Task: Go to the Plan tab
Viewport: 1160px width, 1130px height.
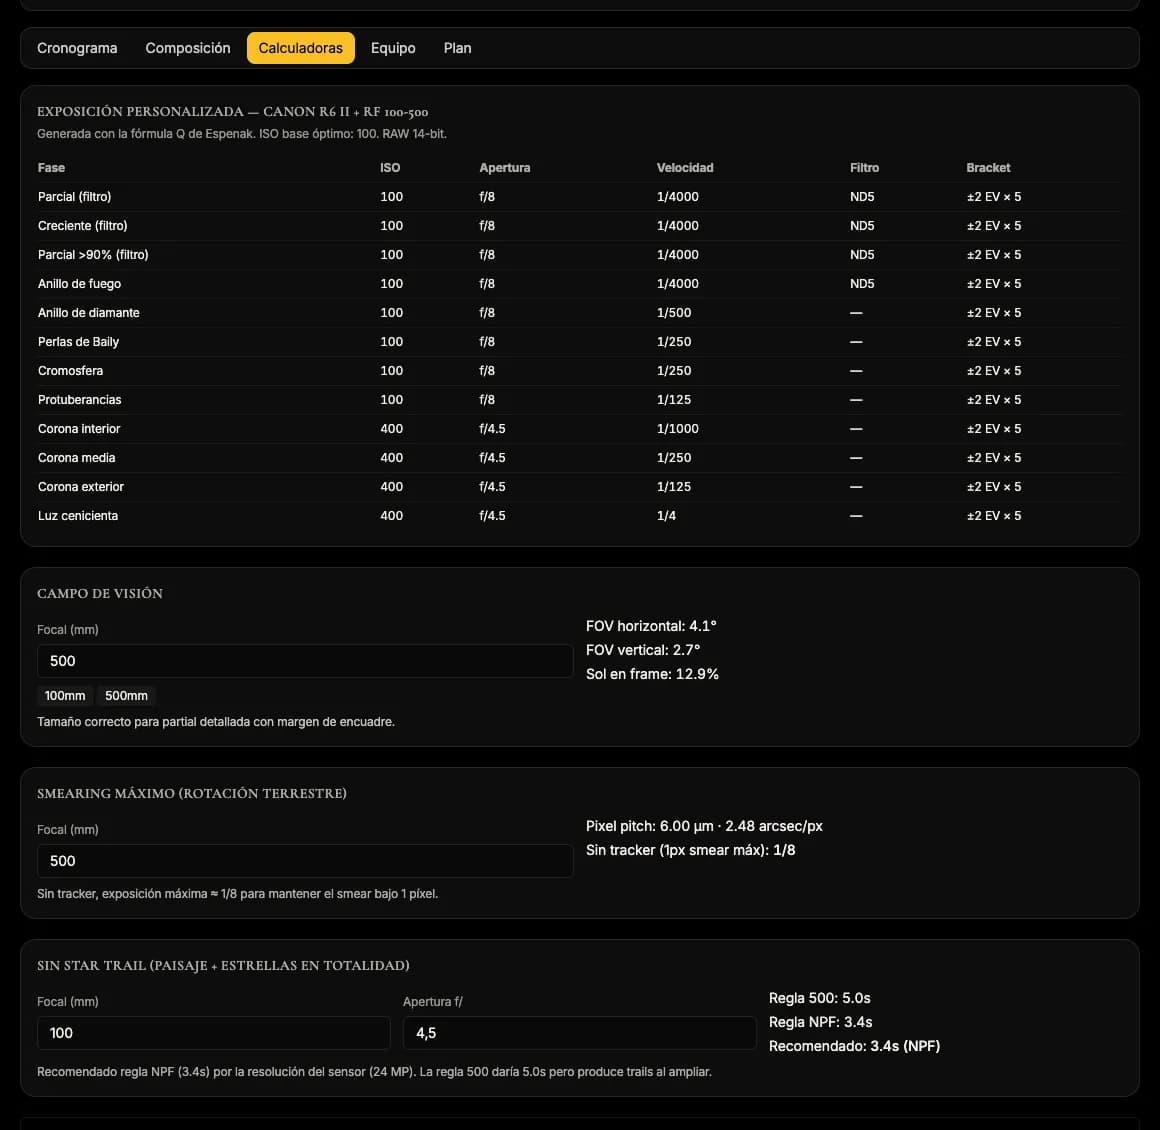Action: coord(457,48)
